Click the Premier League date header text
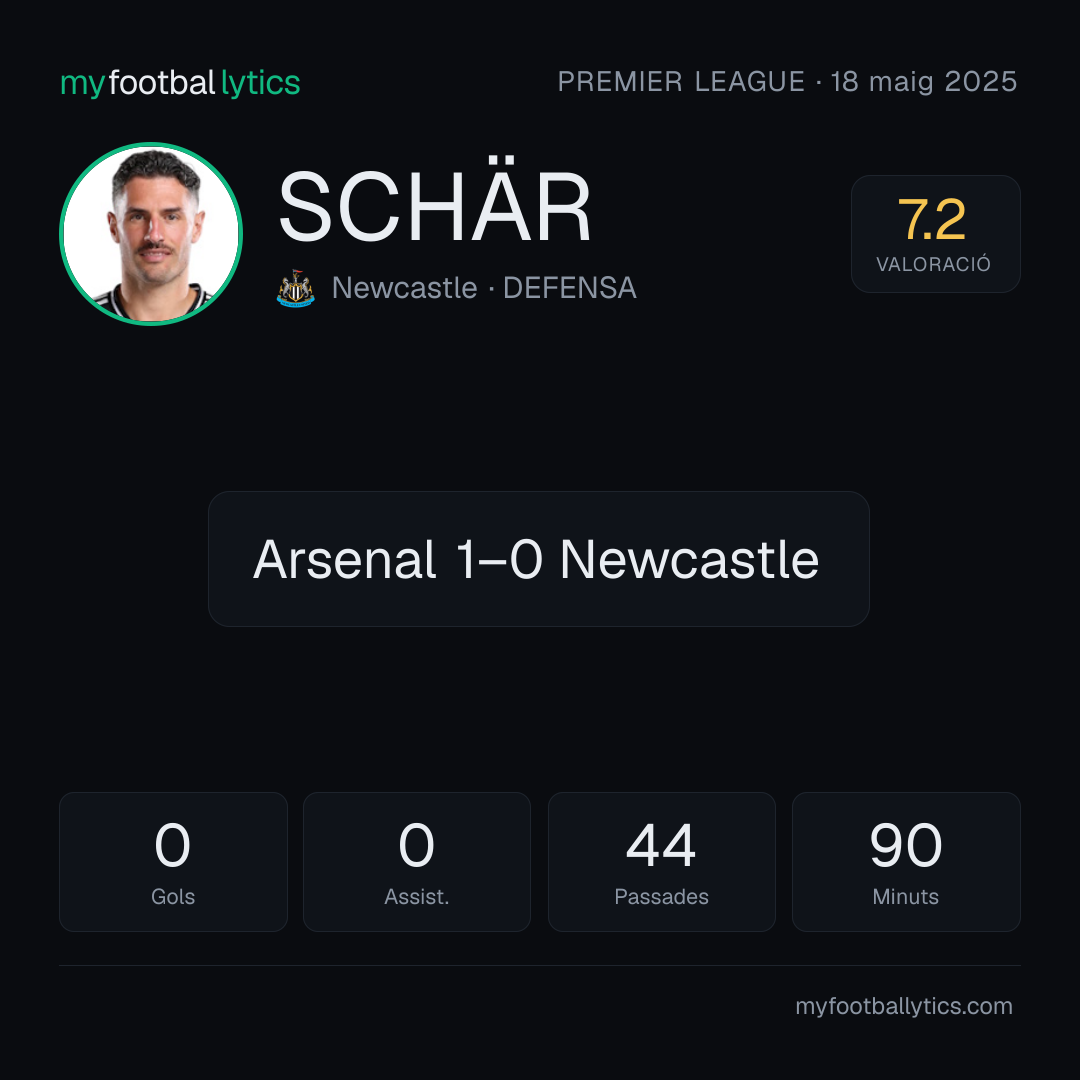Image resolution: width=1080 pixels, height=1080 pixels. pos(787,81)
